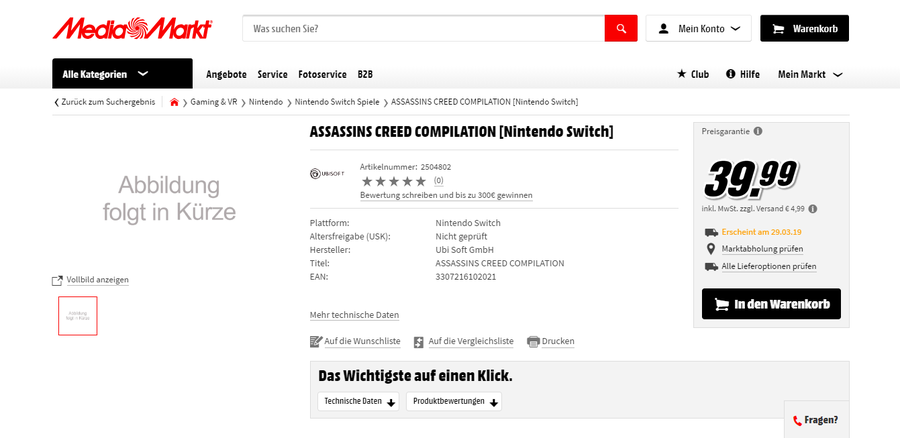This screenshot has height=438, width=900.
Task: Click the MediaMarkt logo
Action: pos(132,28)
